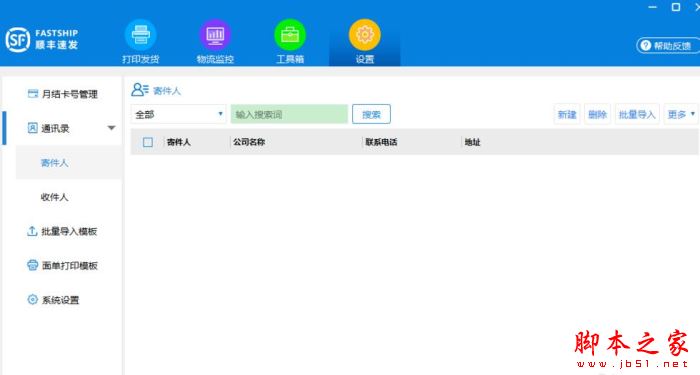The height and width of the screenshot is (375, 700).
Task: Click the 地址 column header
Action: 472,142
